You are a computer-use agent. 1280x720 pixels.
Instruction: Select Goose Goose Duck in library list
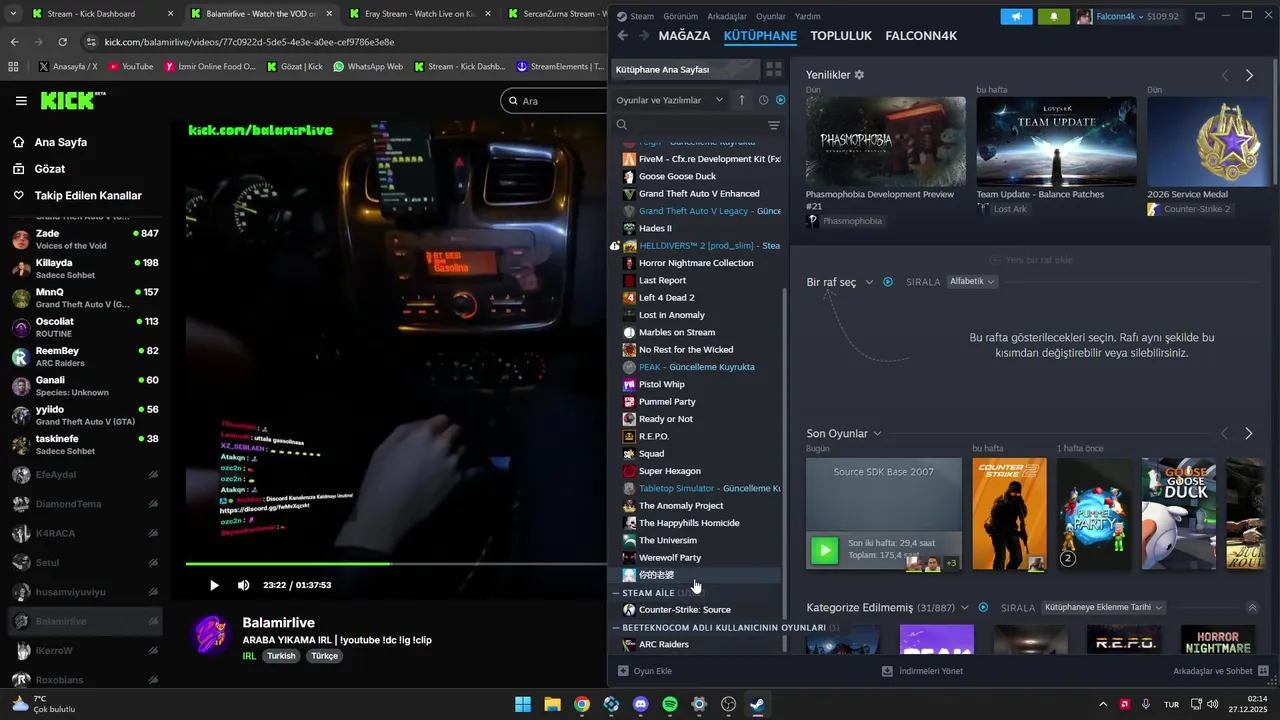[677, 176]
